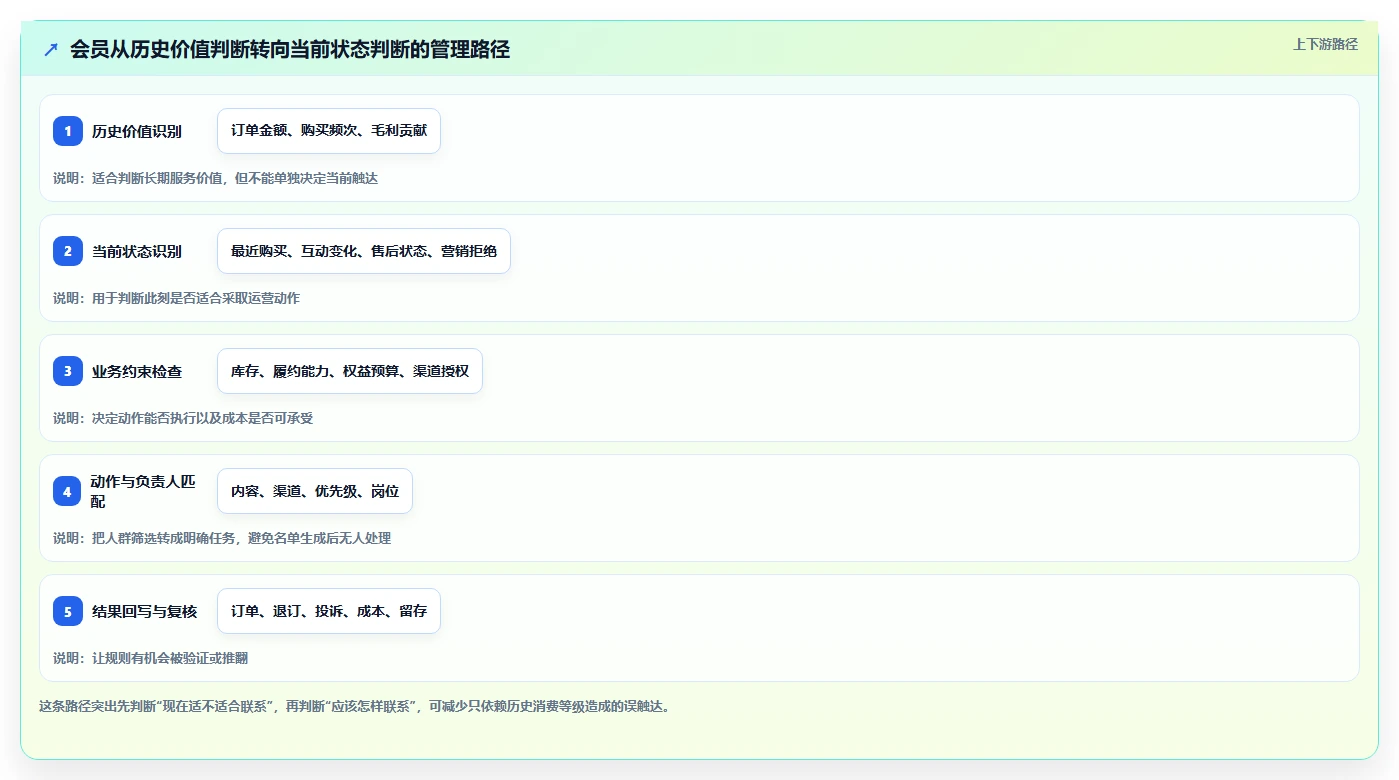The image size is (1399, 780).
Task: Click the 订单金额、购买频次、毛利贡献 chip
Action: (x=329, y=131)
